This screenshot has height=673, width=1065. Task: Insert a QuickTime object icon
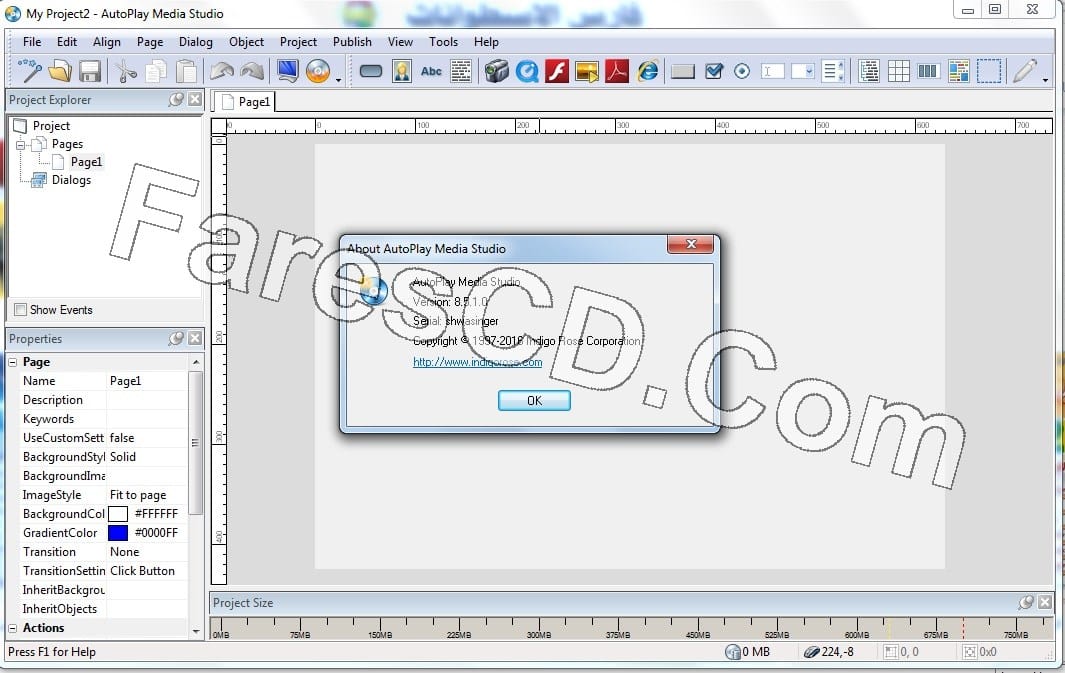coord(527,71)
